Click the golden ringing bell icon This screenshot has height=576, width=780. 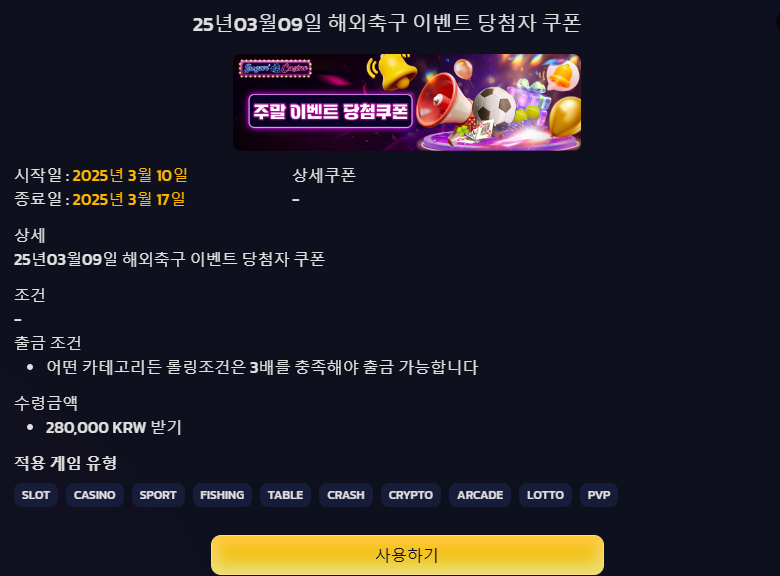point(393,71)
